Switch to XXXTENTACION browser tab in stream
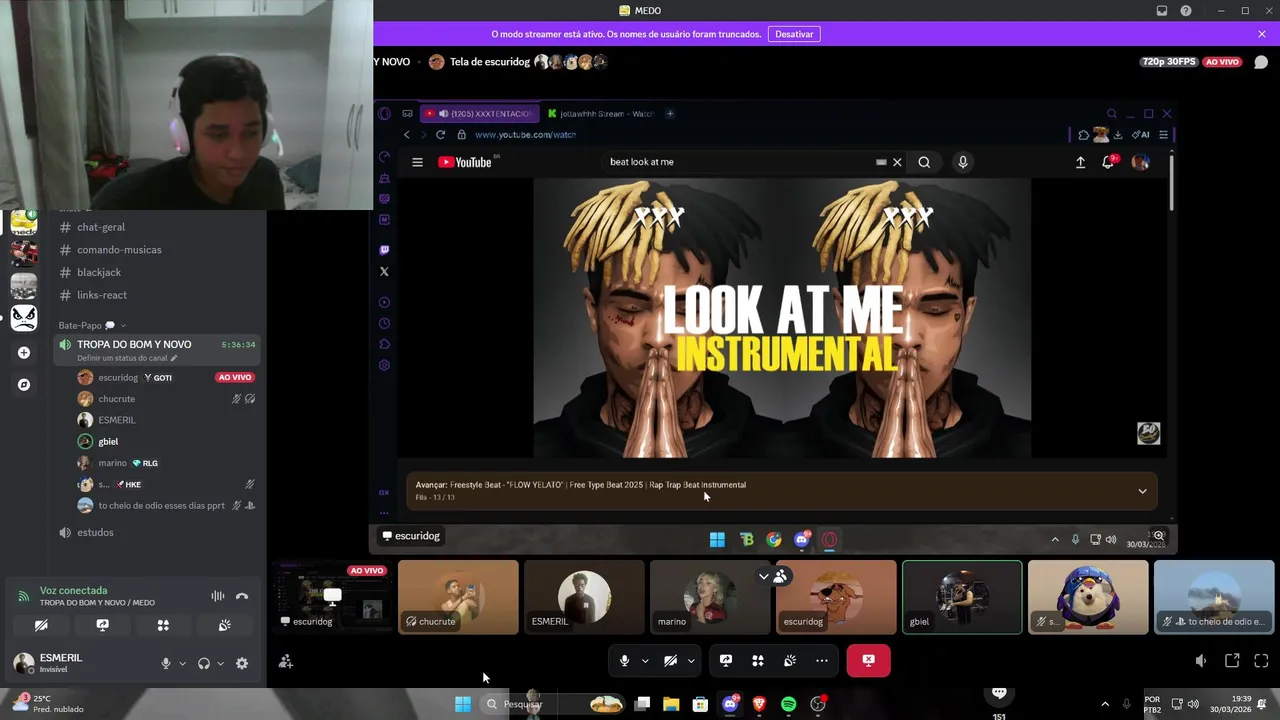Viewport: 1280px width, 720px height. [x=481, y=114]
